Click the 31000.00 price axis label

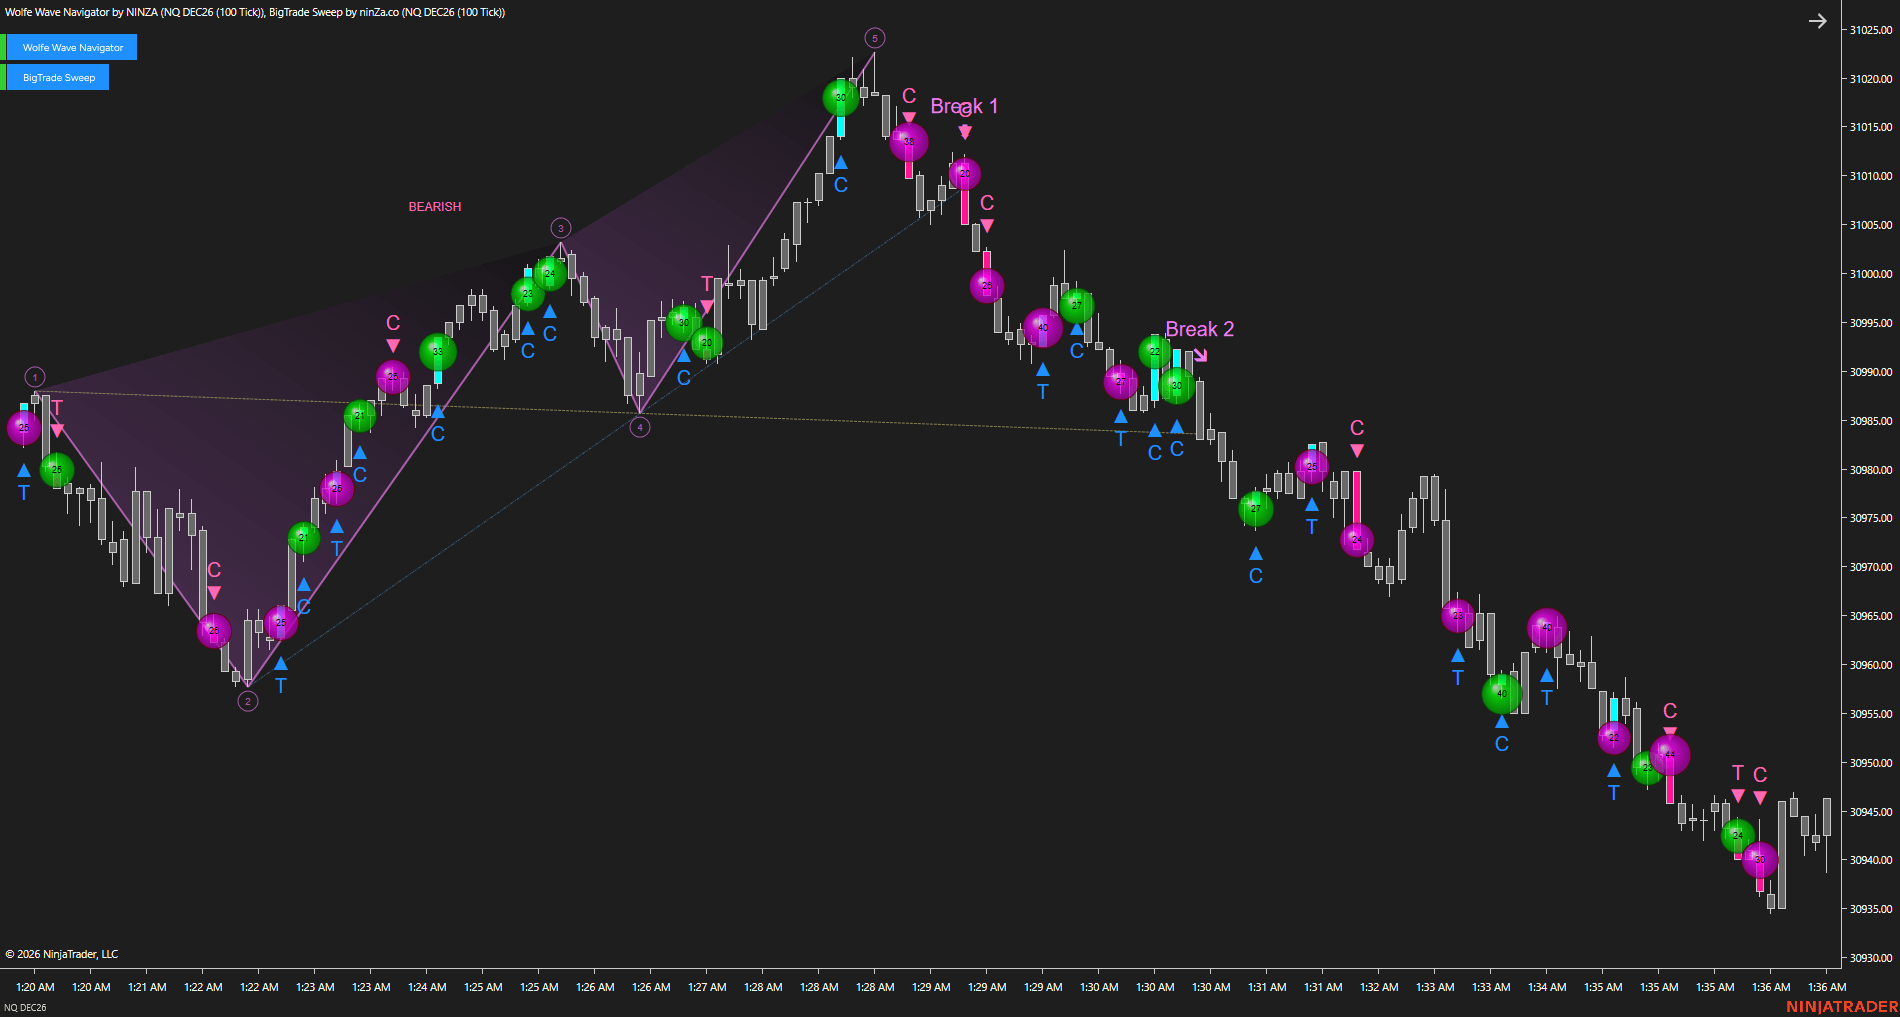1870,274
